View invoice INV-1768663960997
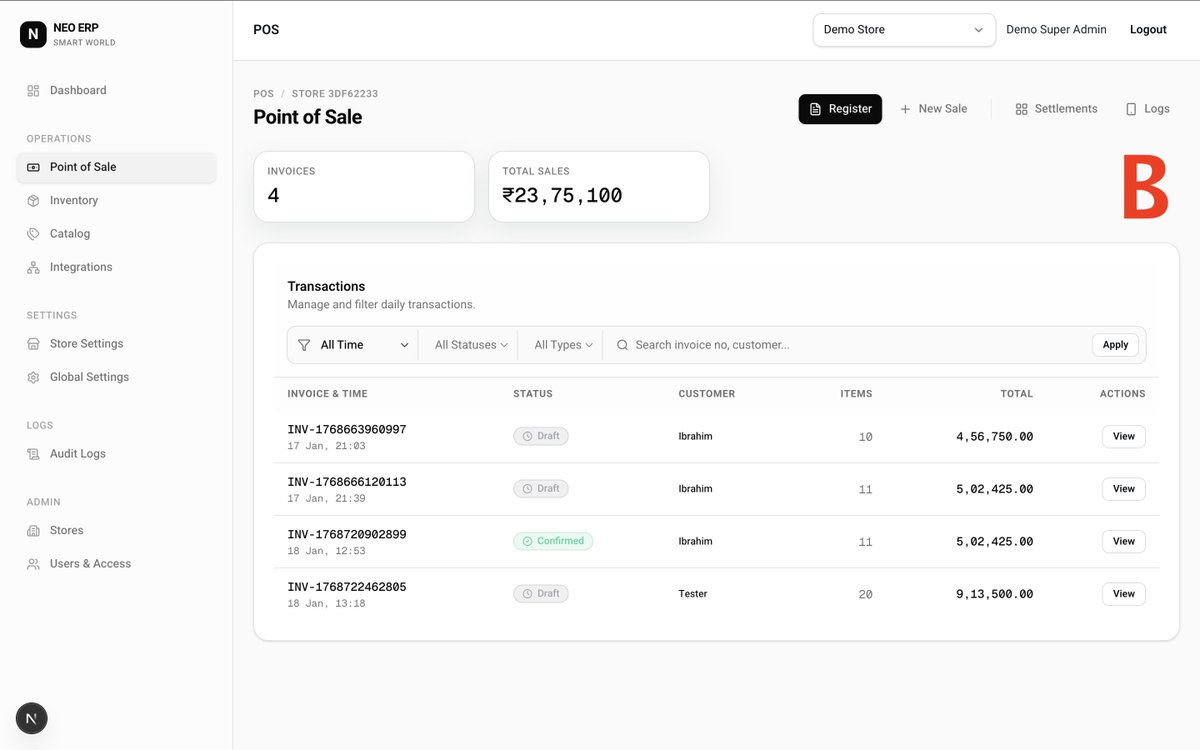 point(1124,437)
